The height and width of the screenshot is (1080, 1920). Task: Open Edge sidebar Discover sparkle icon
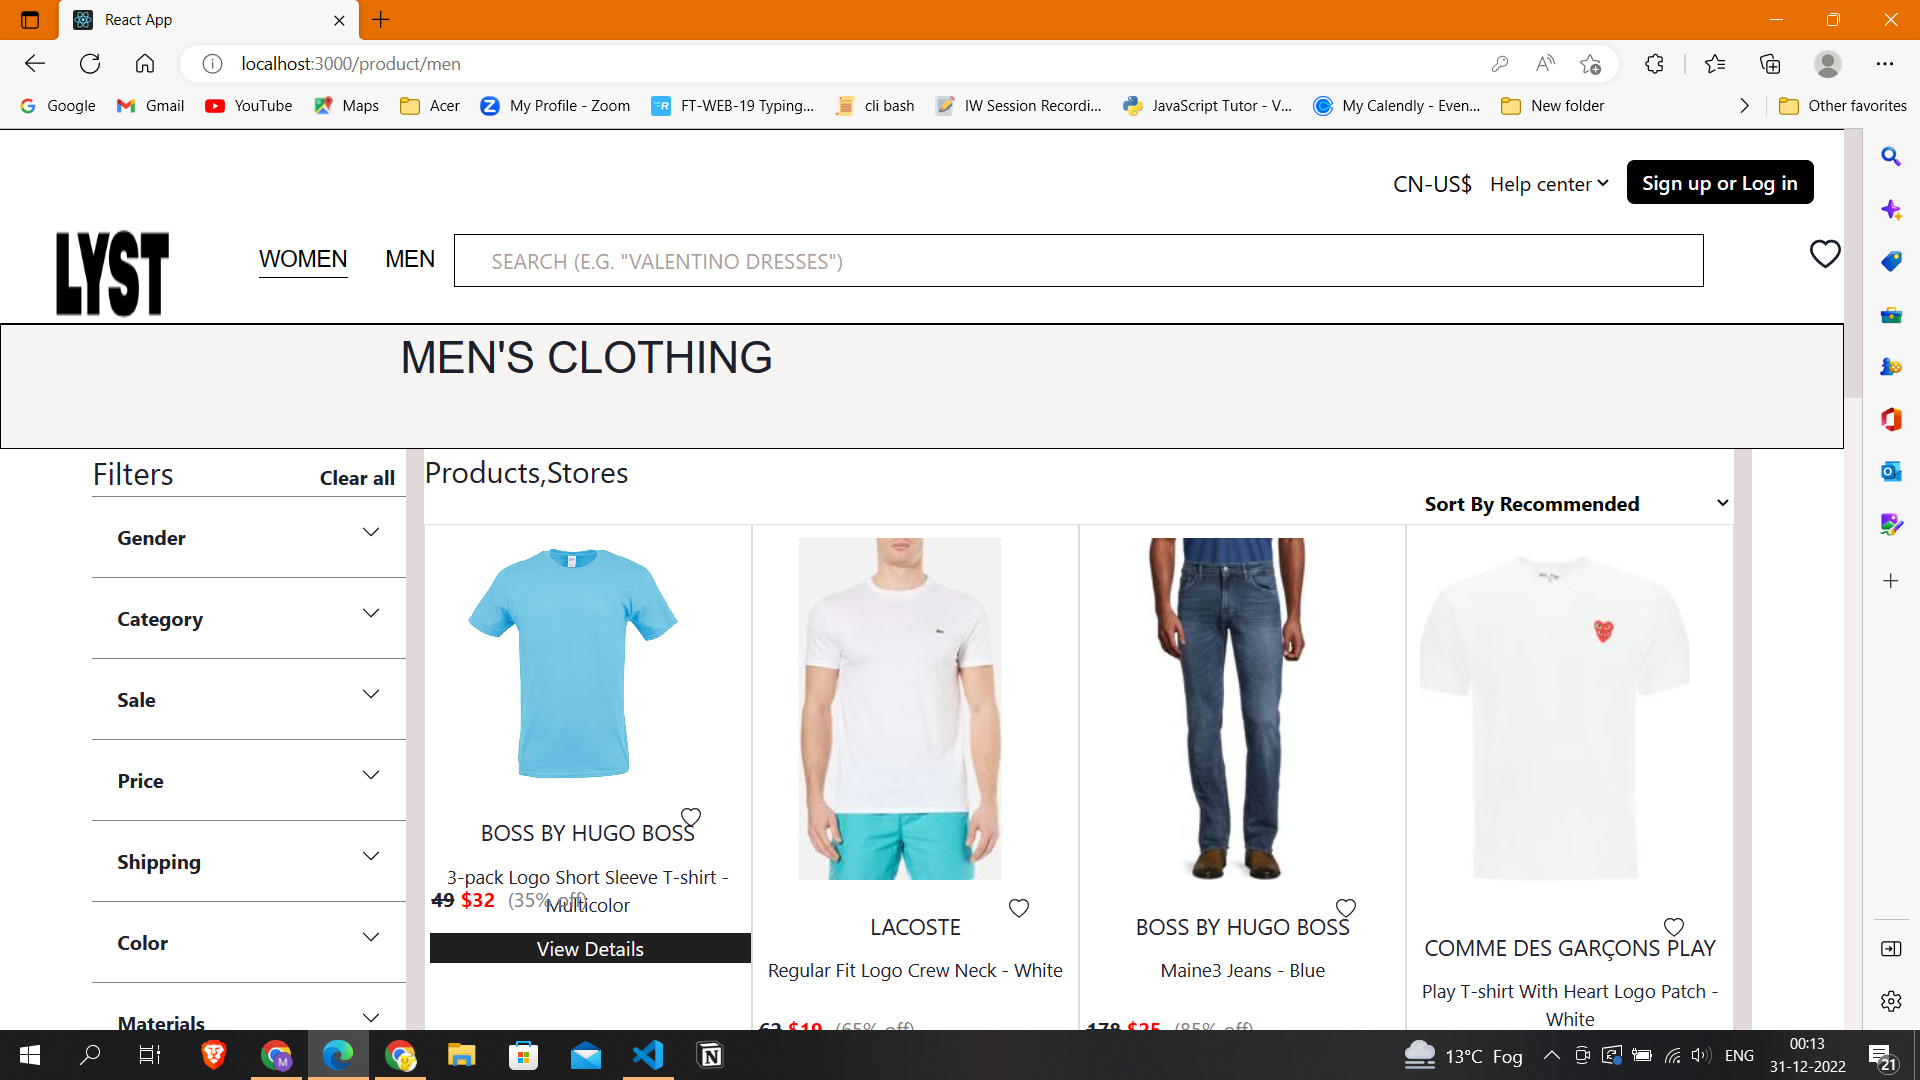click(x=1891, y=210)
